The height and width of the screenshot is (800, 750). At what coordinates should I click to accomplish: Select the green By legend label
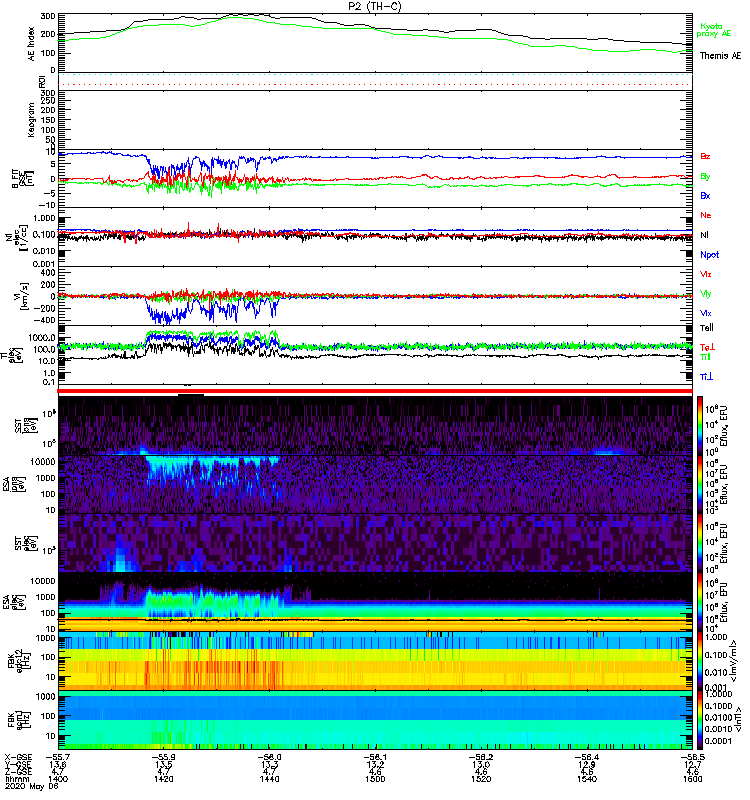click(705, 176)
